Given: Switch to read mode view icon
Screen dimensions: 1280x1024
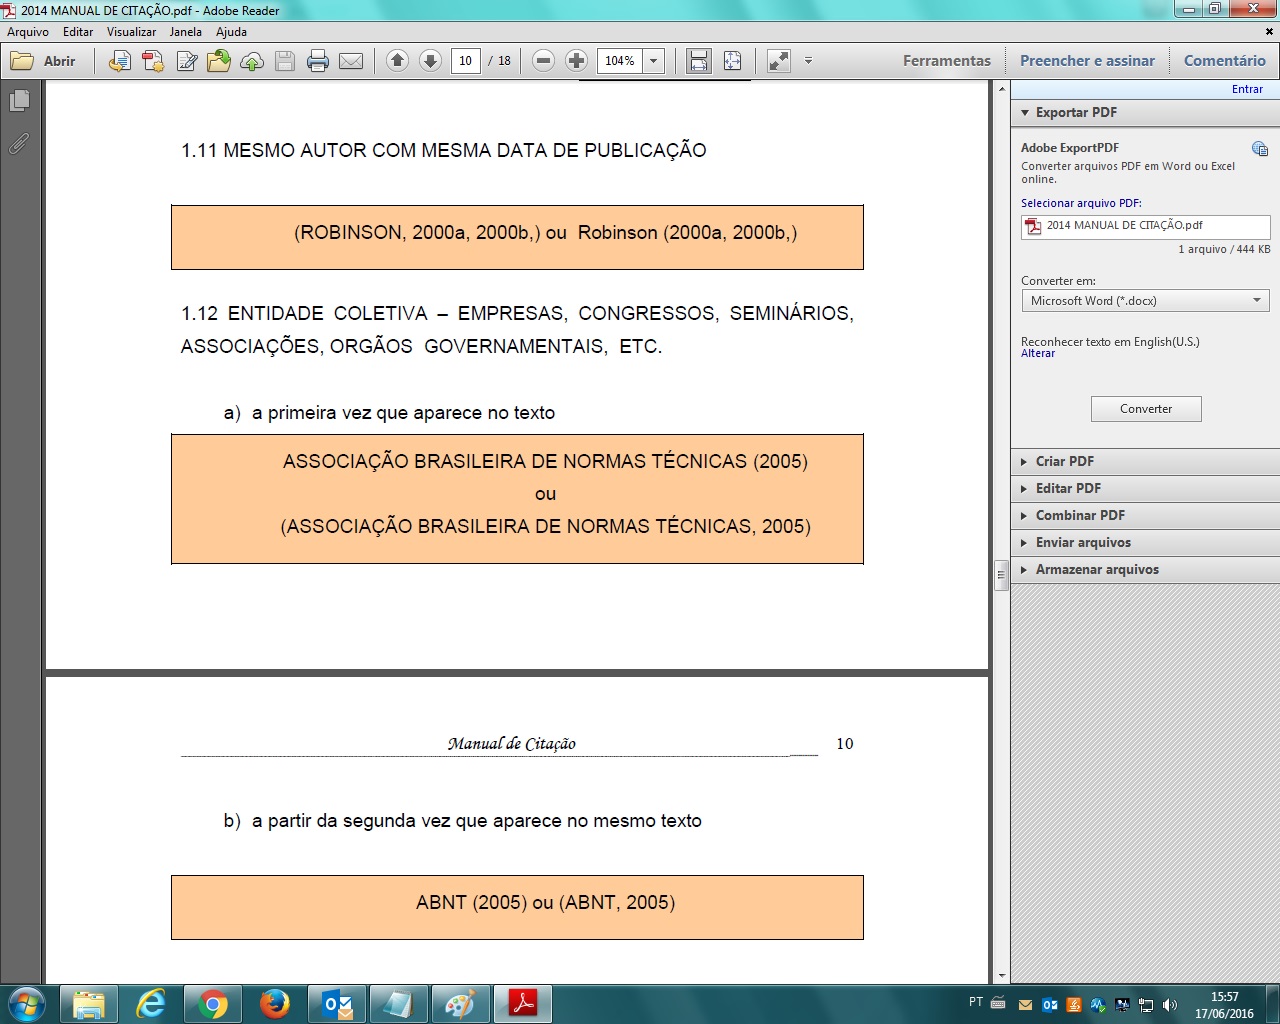Looking at the screenshot, I should [x=778, y=61].
